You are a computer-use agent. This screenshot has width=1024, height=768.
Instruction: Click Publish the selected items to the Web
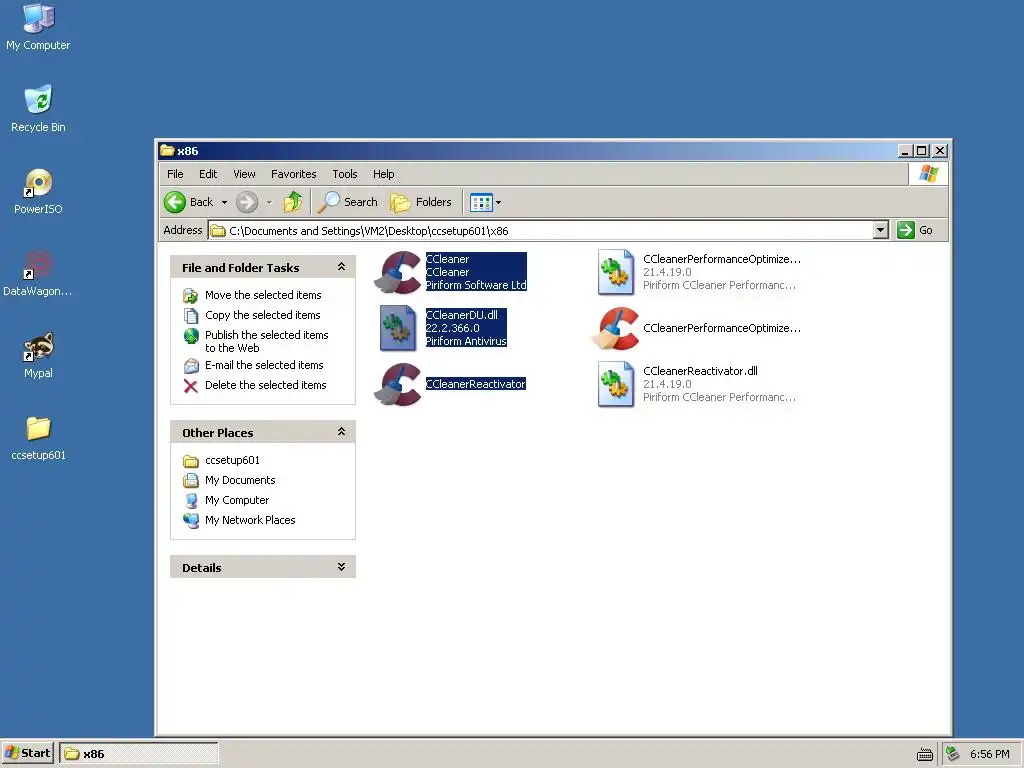[x=266, y=341]
